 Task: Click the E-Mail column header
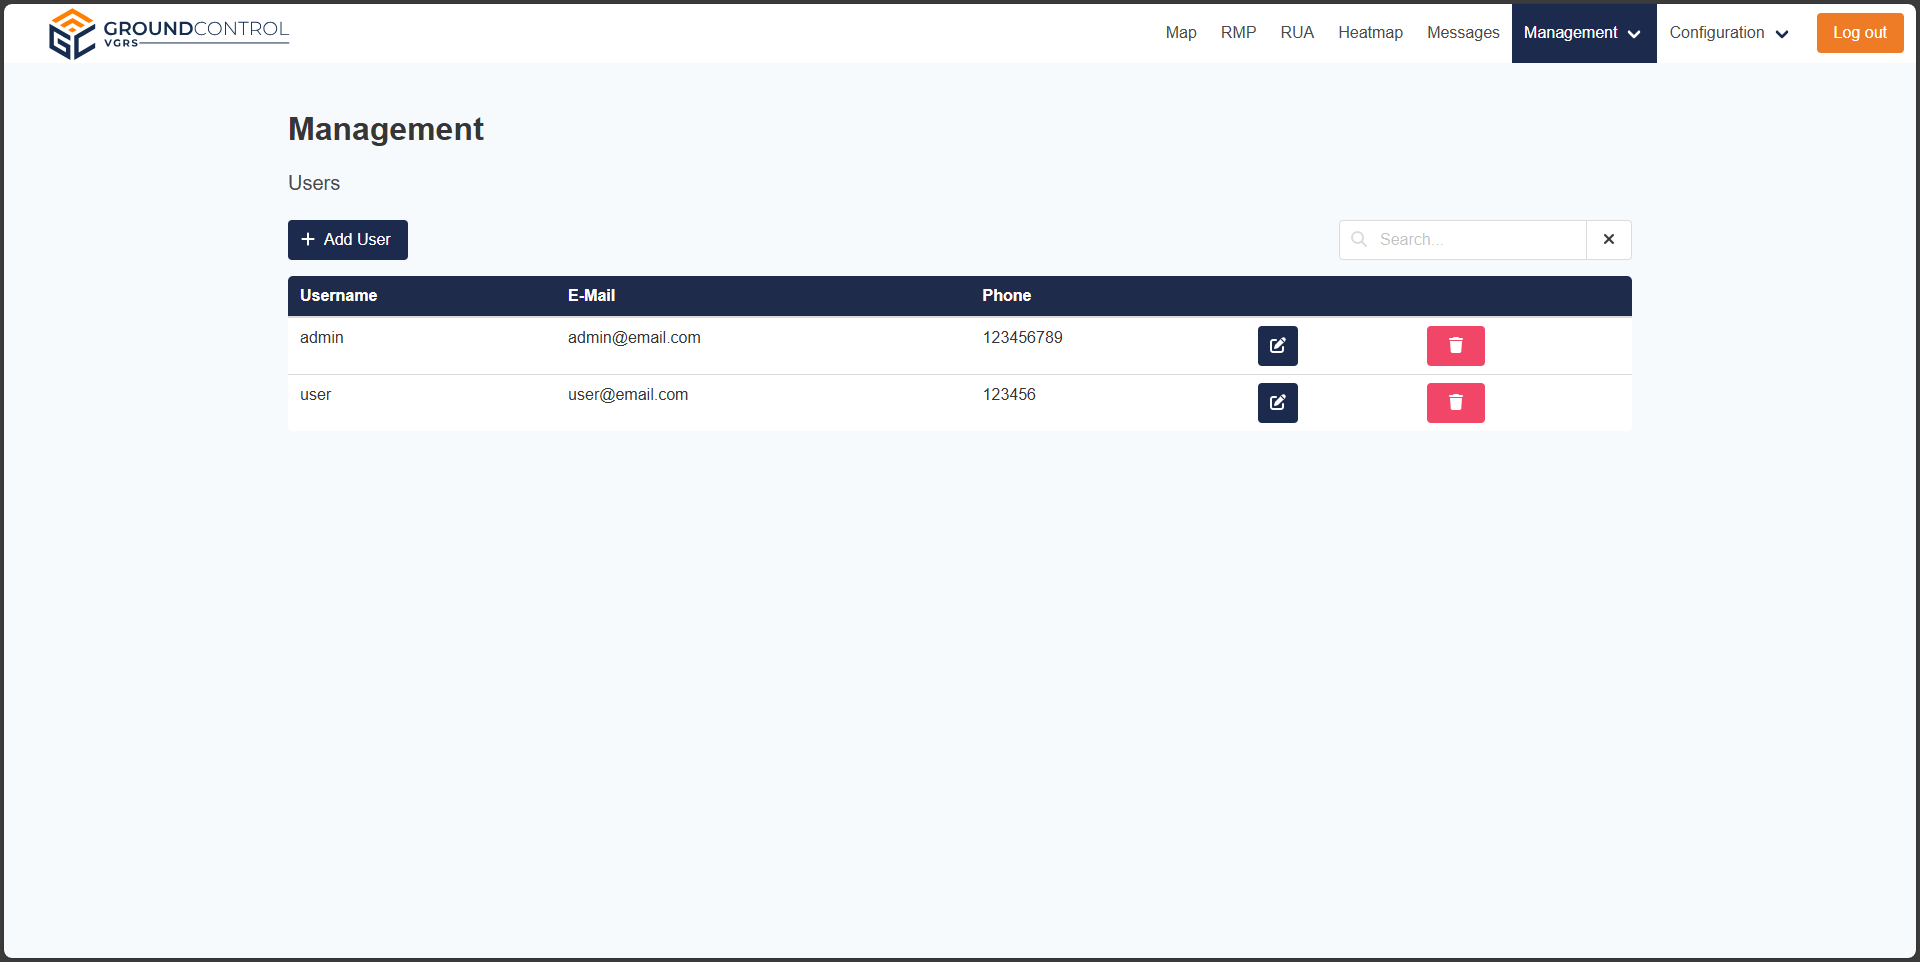coord(591,296)
